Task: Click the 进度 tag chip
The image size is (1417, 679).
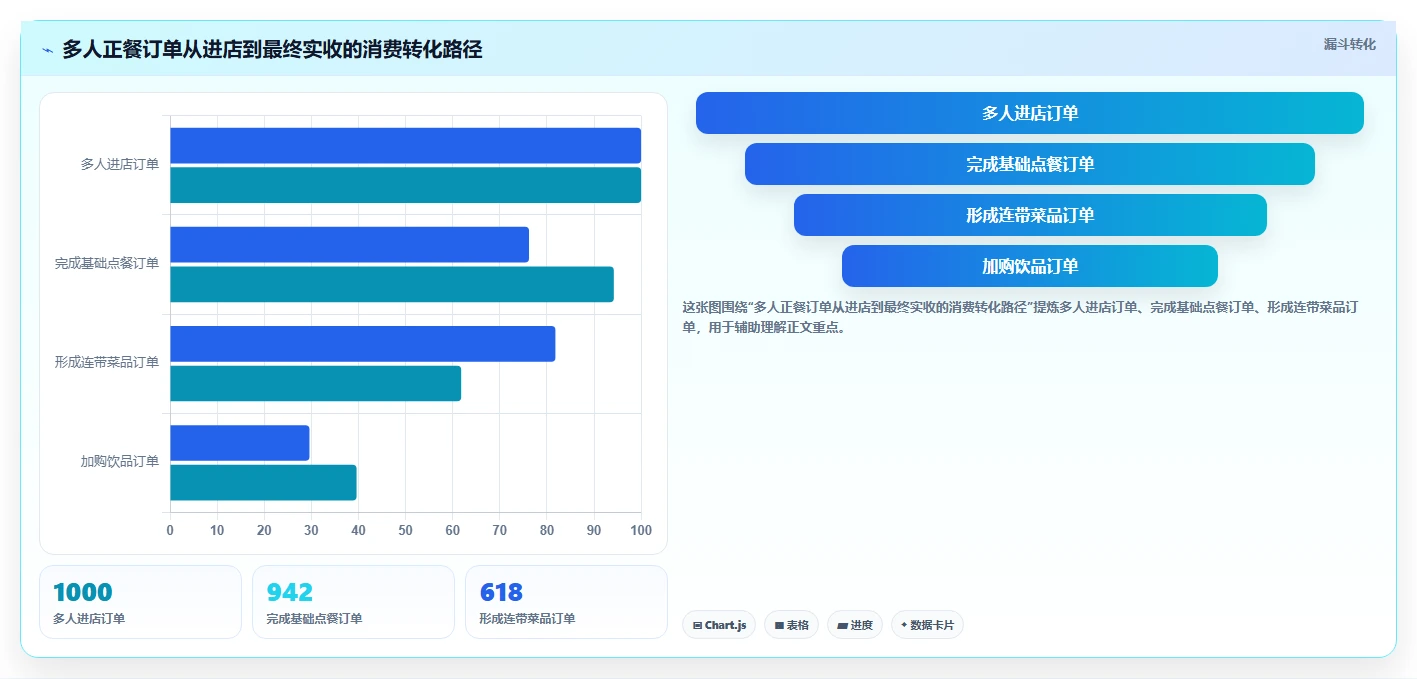Action: pyautogui.click(x=855, y=625)
